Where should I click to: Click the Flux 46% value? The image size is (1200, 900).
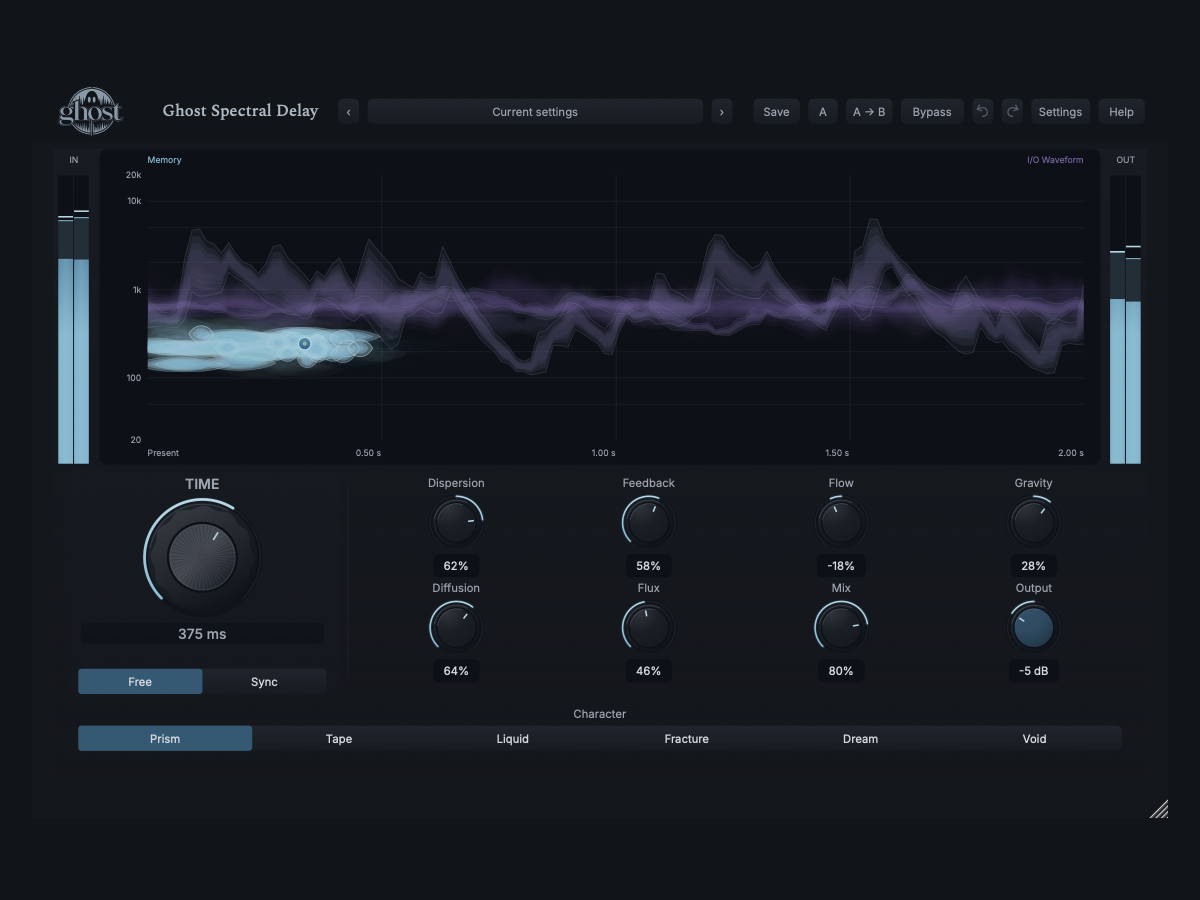tap(649, 671)
